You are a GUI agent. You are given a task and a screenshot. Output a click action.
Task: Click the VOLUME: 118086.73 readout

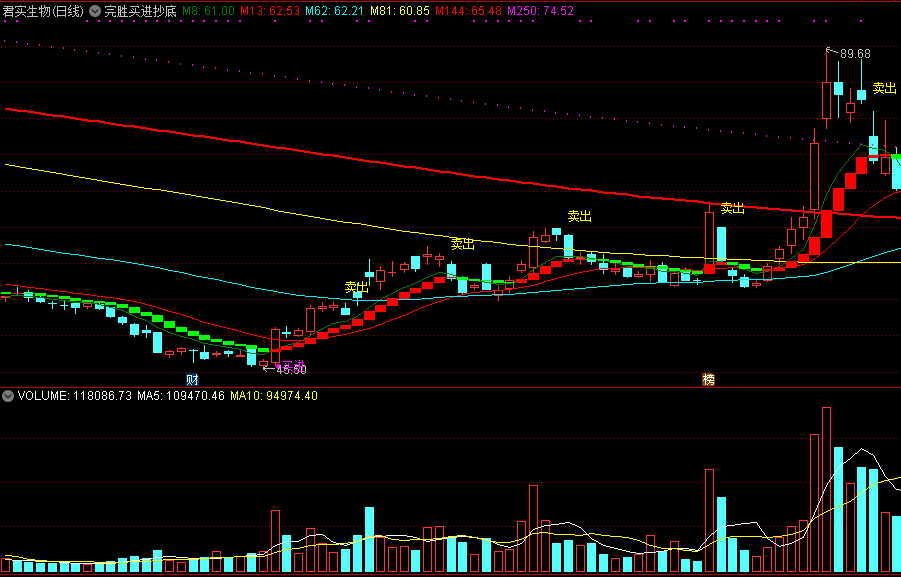pos(75,396)
